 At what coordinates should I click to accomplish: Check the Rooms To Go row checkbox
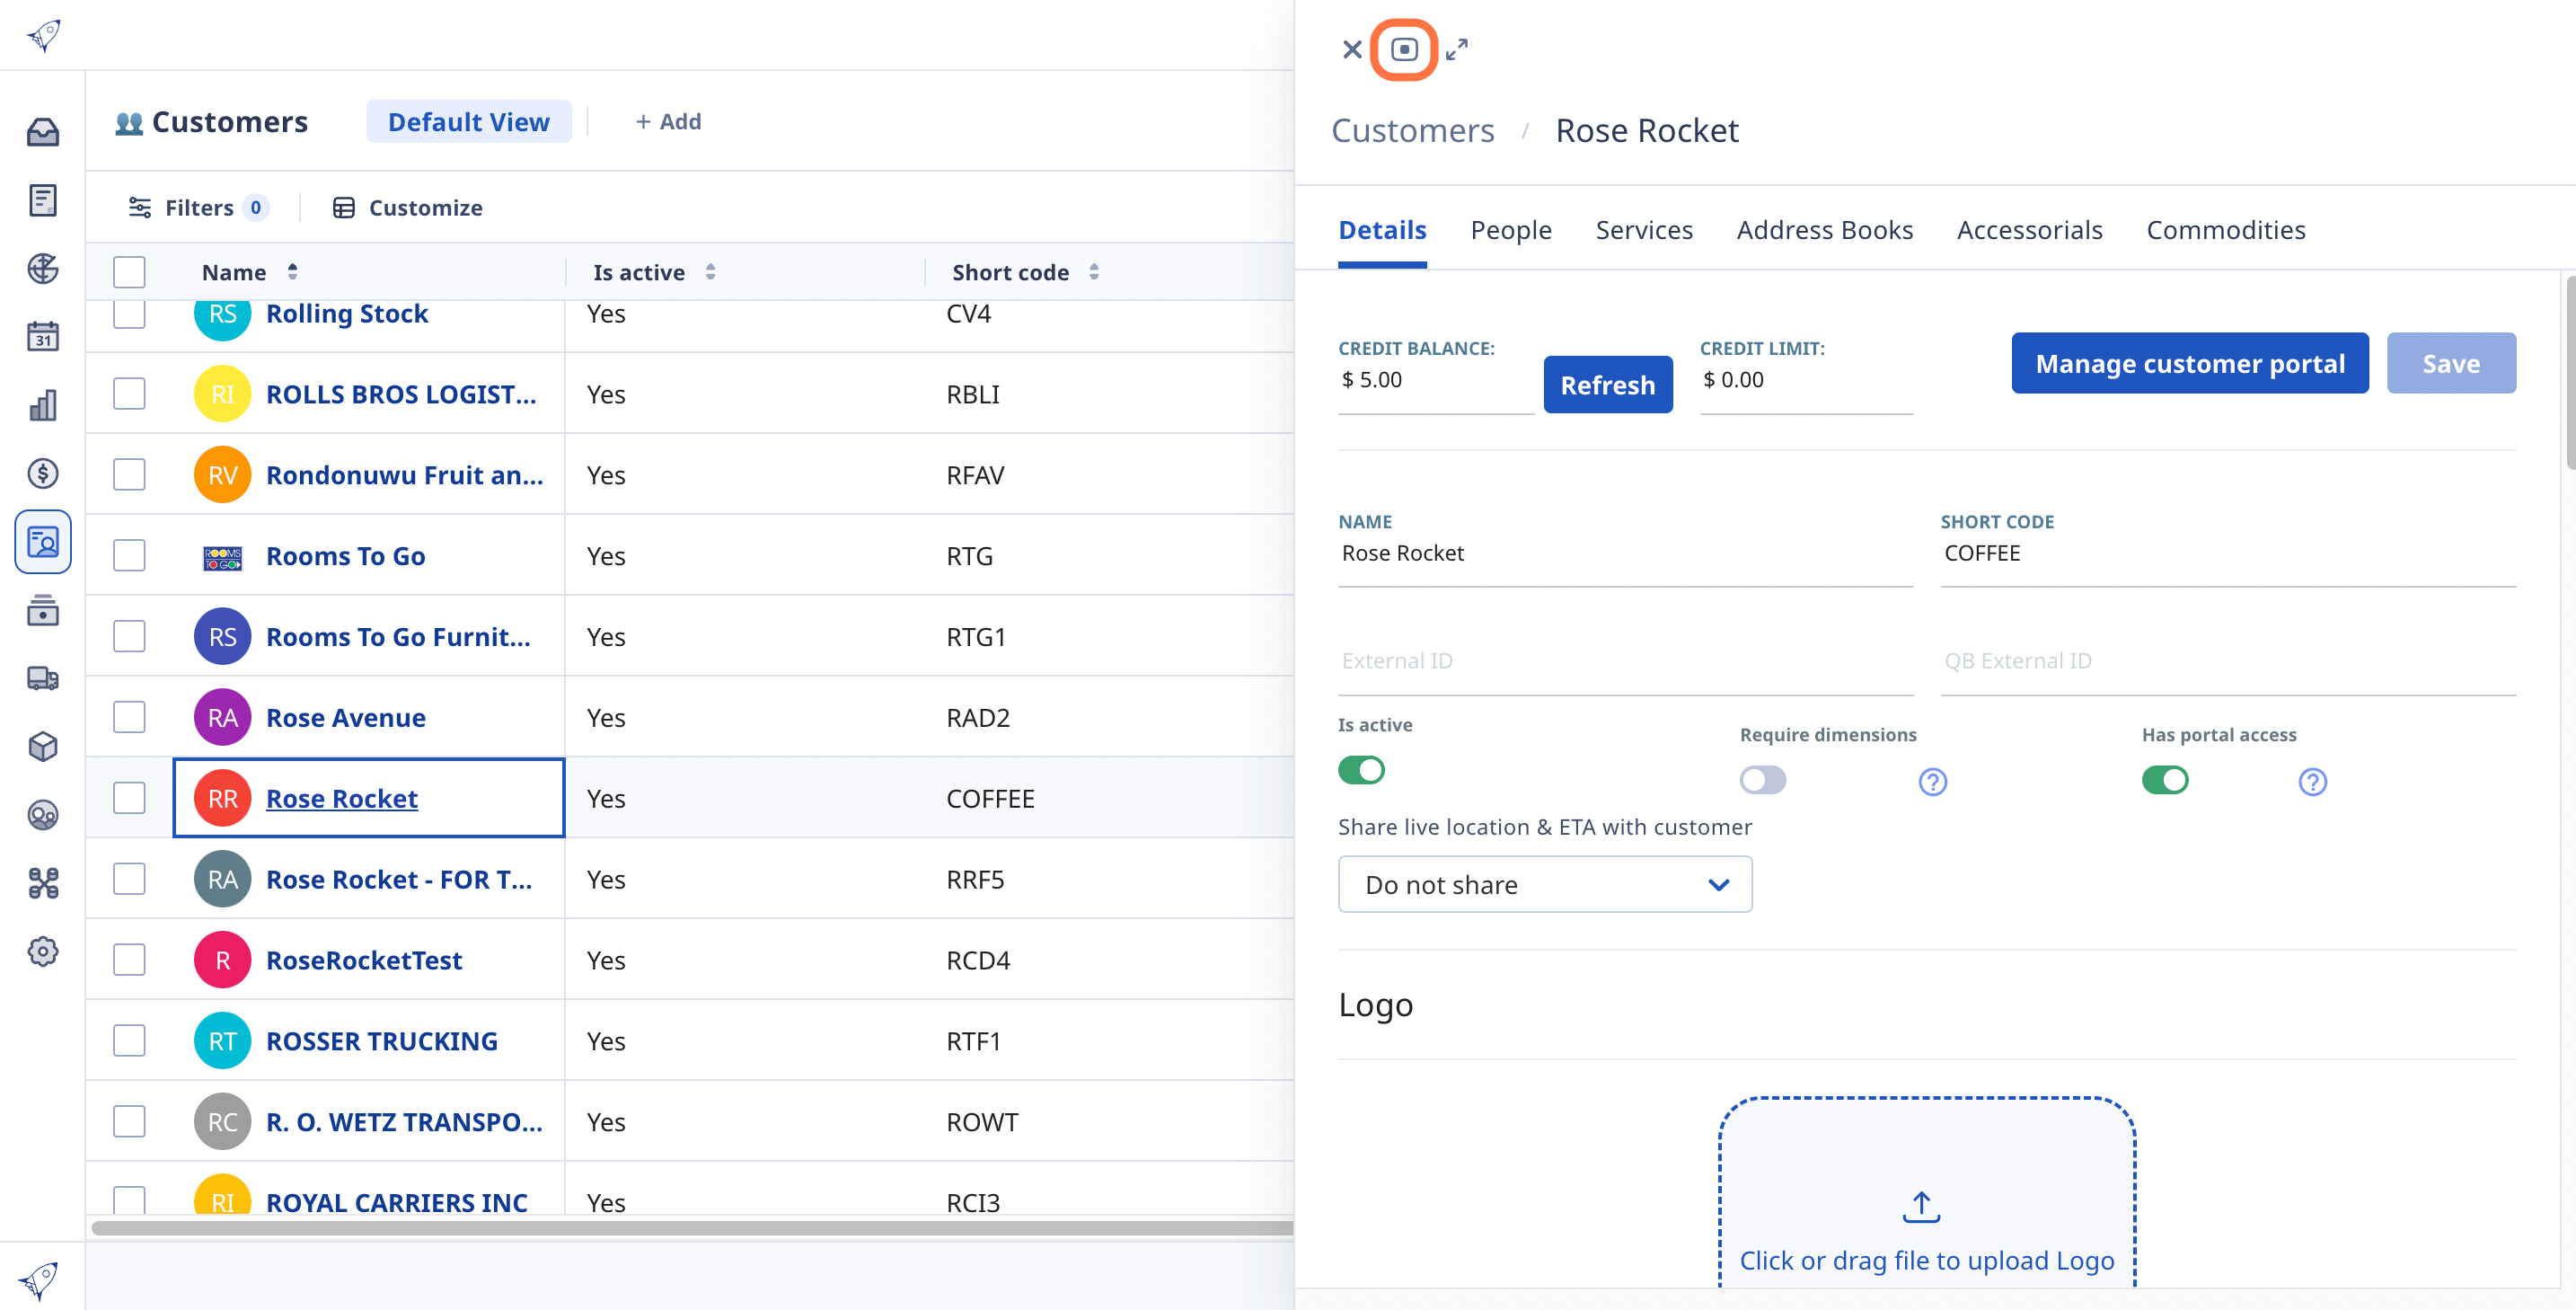[x=129, y=556]
